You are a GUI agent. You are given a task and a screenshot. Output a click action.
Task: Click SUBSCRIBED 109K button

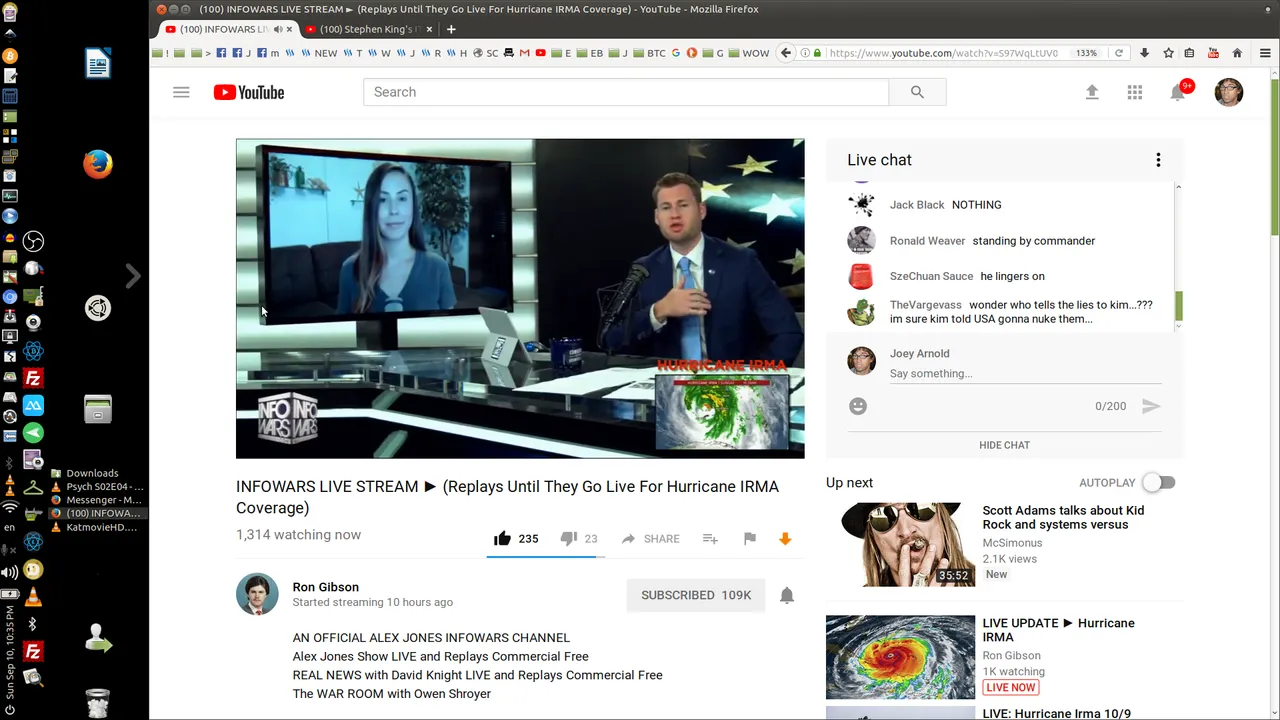pos(696,595)
